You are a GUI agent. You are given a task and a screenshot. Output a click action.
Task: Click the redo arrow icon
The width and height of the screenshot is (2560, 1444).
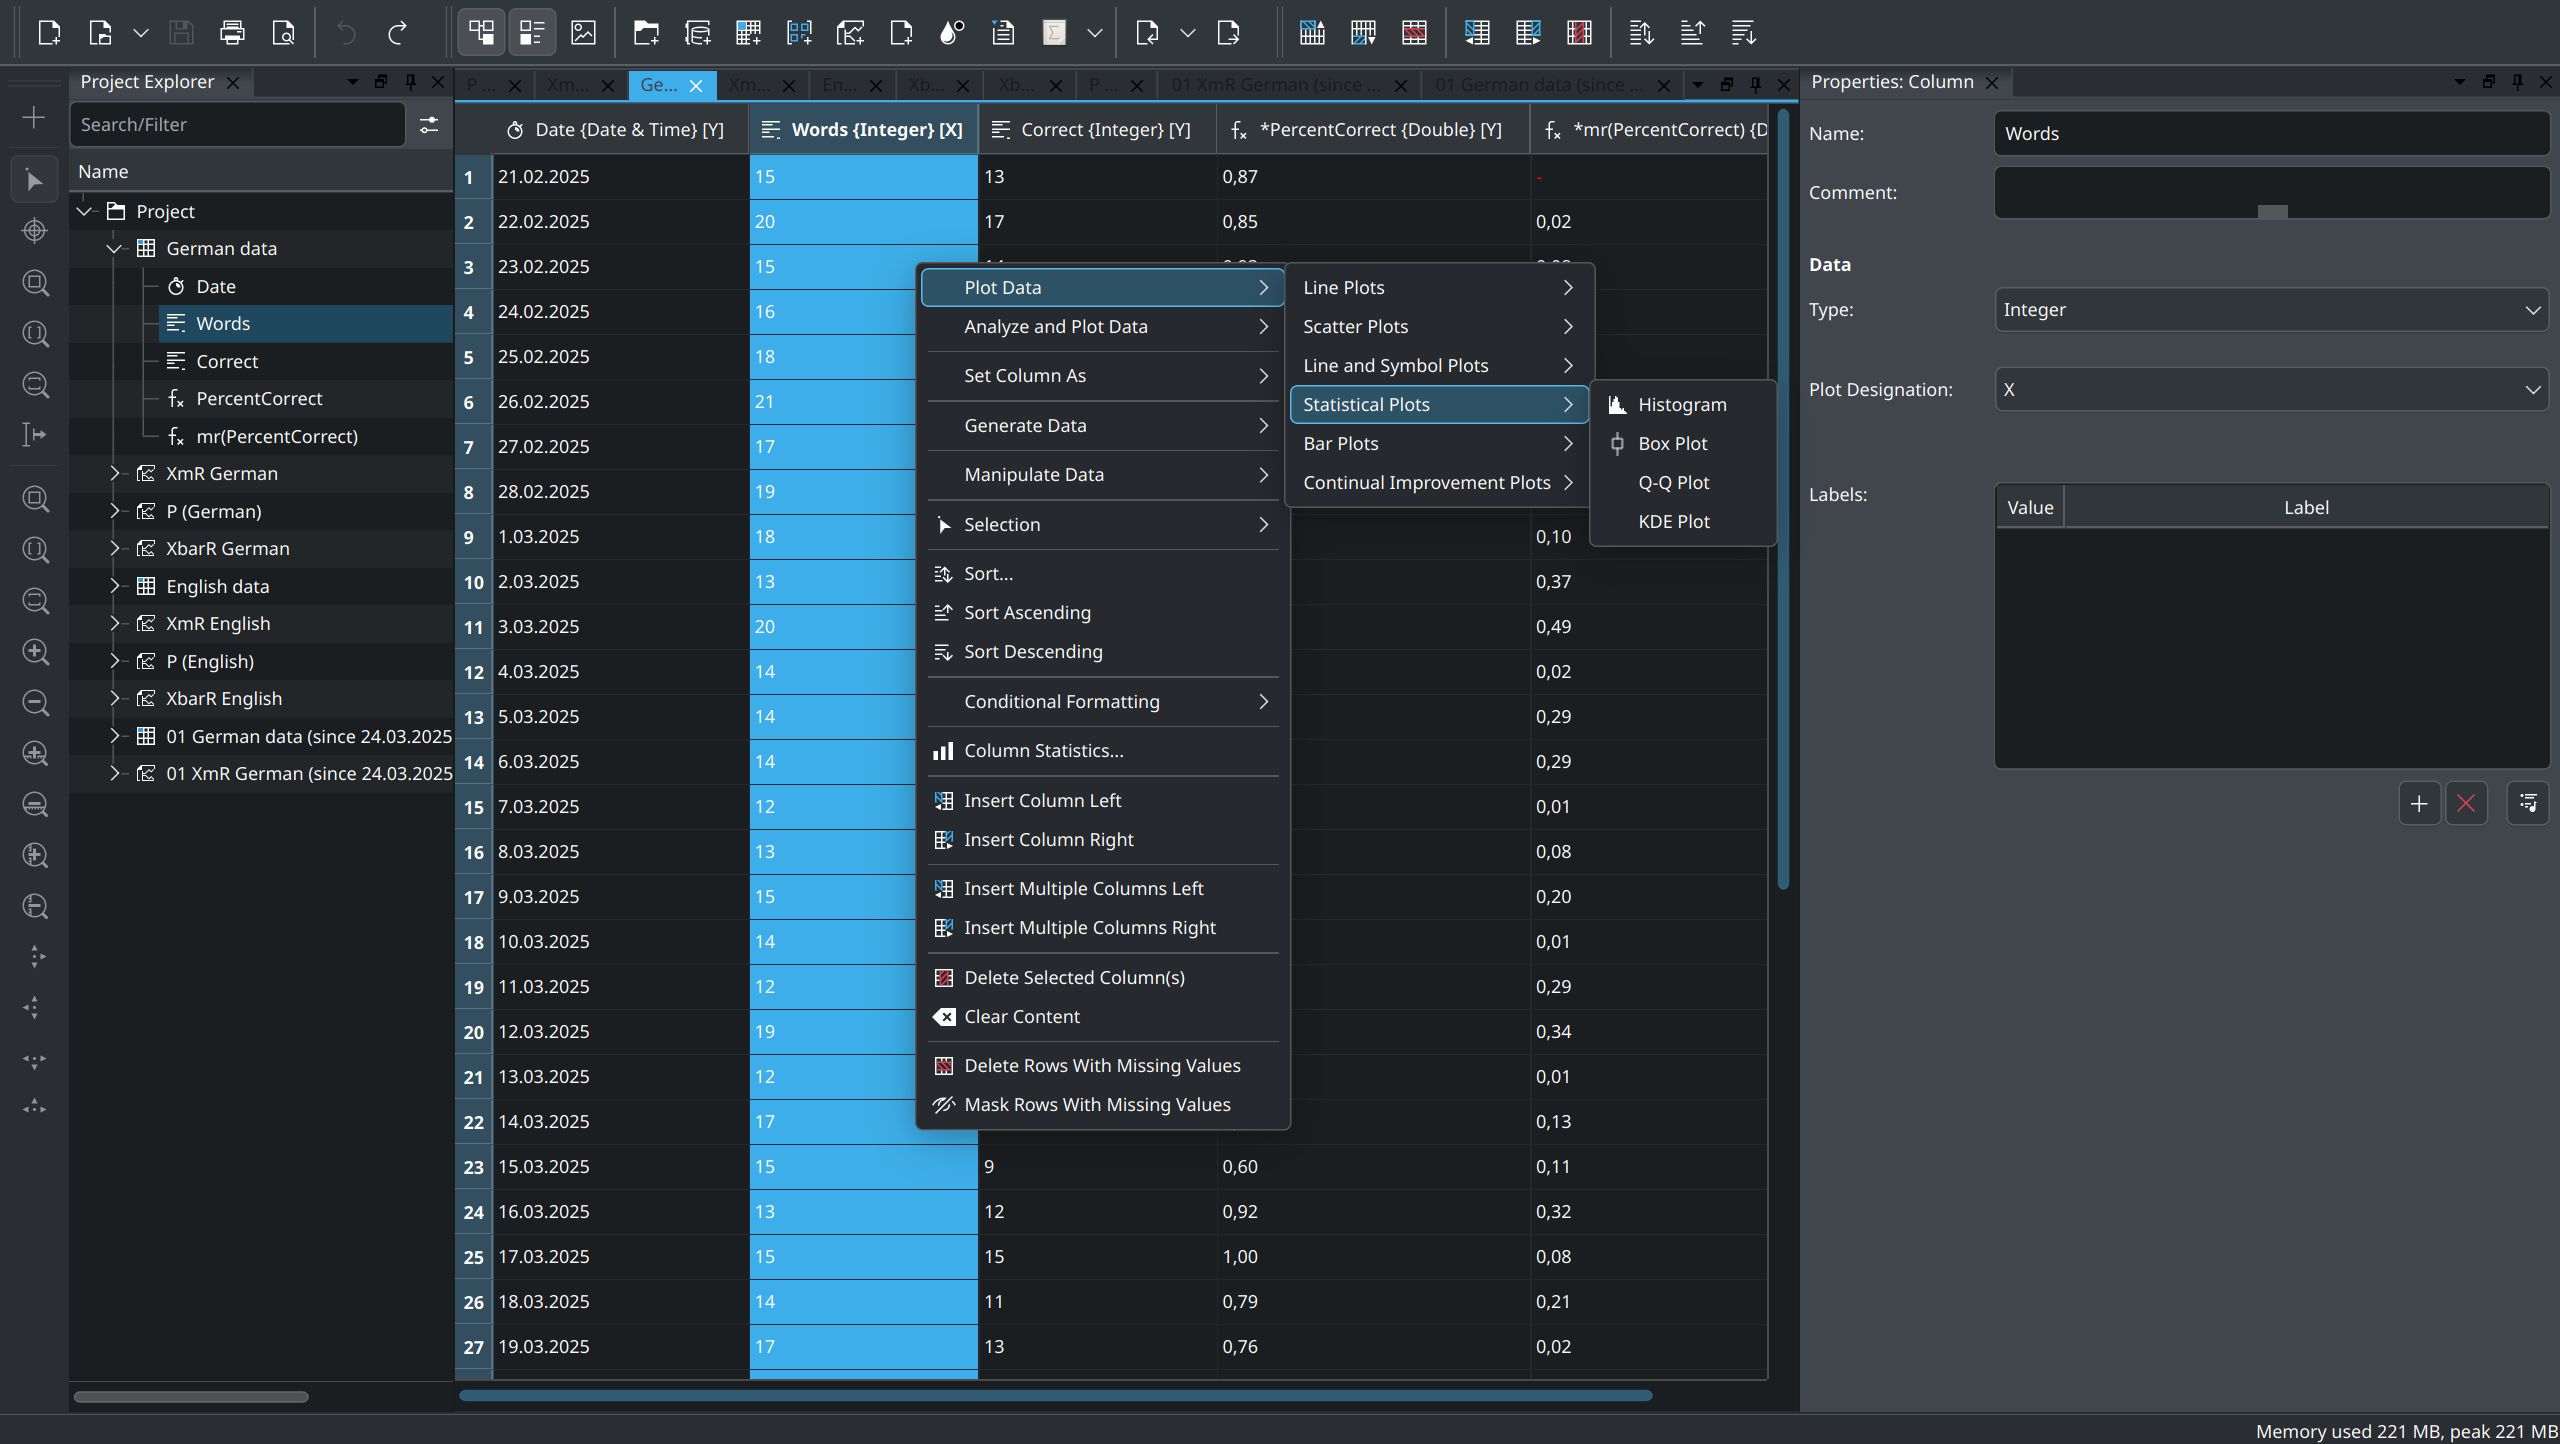pos(397,33)
